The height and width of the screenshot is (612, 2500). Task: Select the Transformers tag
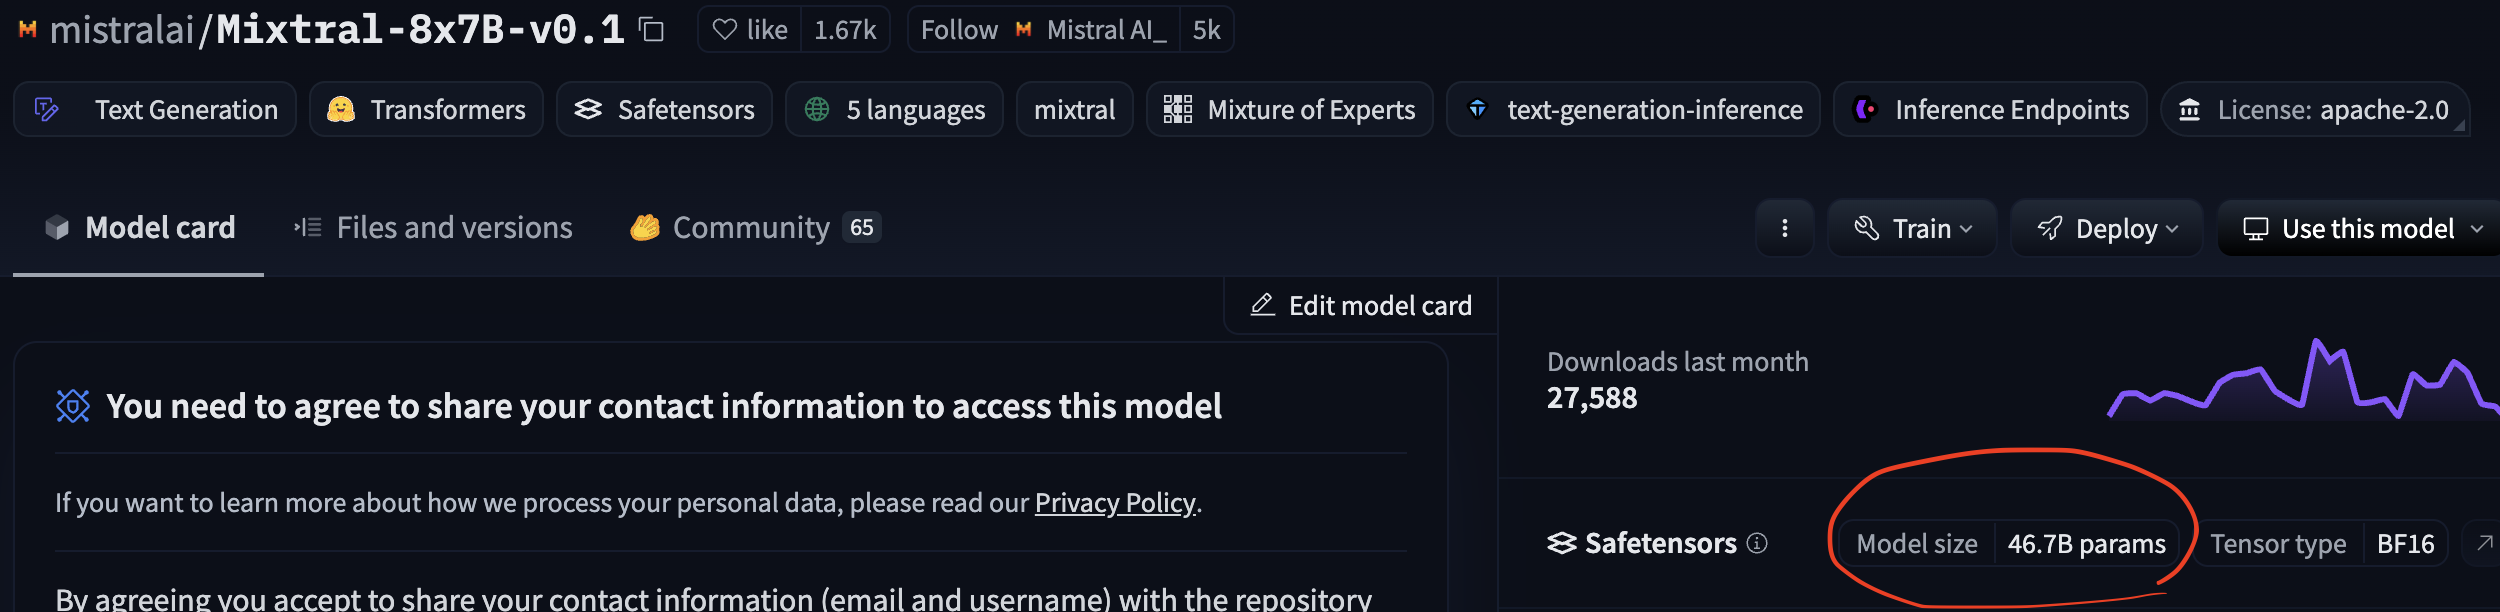click(426, 109)
